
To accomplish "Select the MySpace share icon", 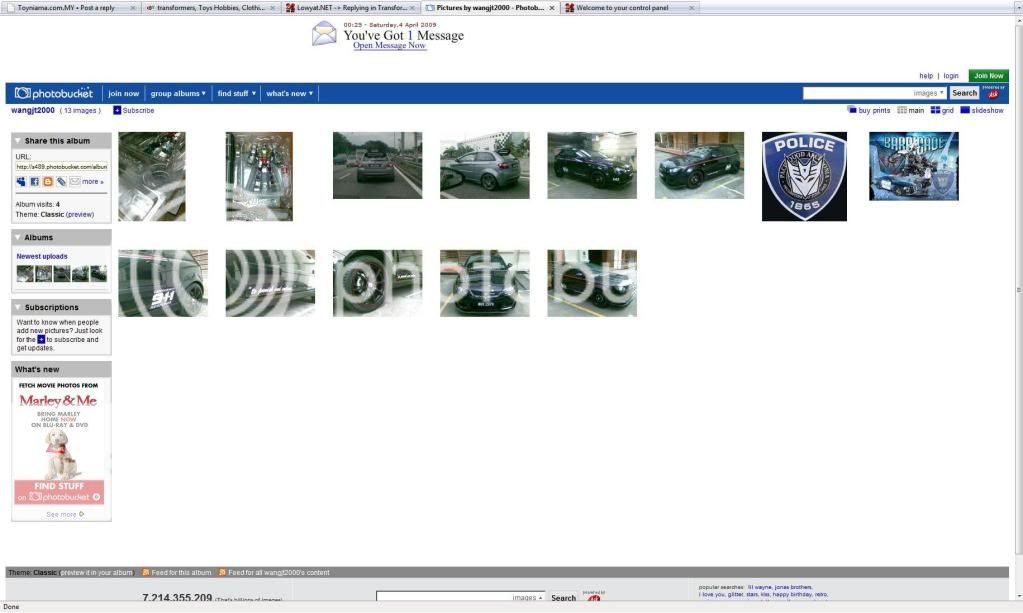I will 21,181.
